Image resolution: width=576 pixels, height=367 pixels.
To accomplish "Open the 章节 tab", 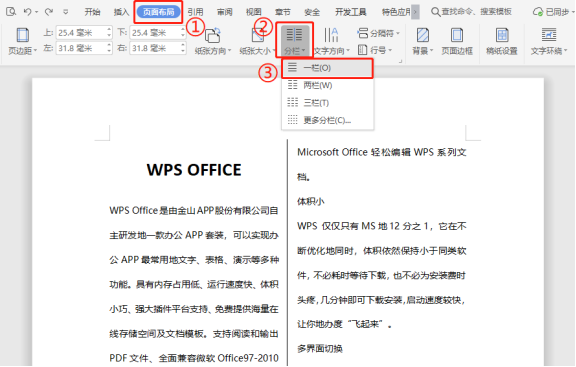I will tap(282, 12).
